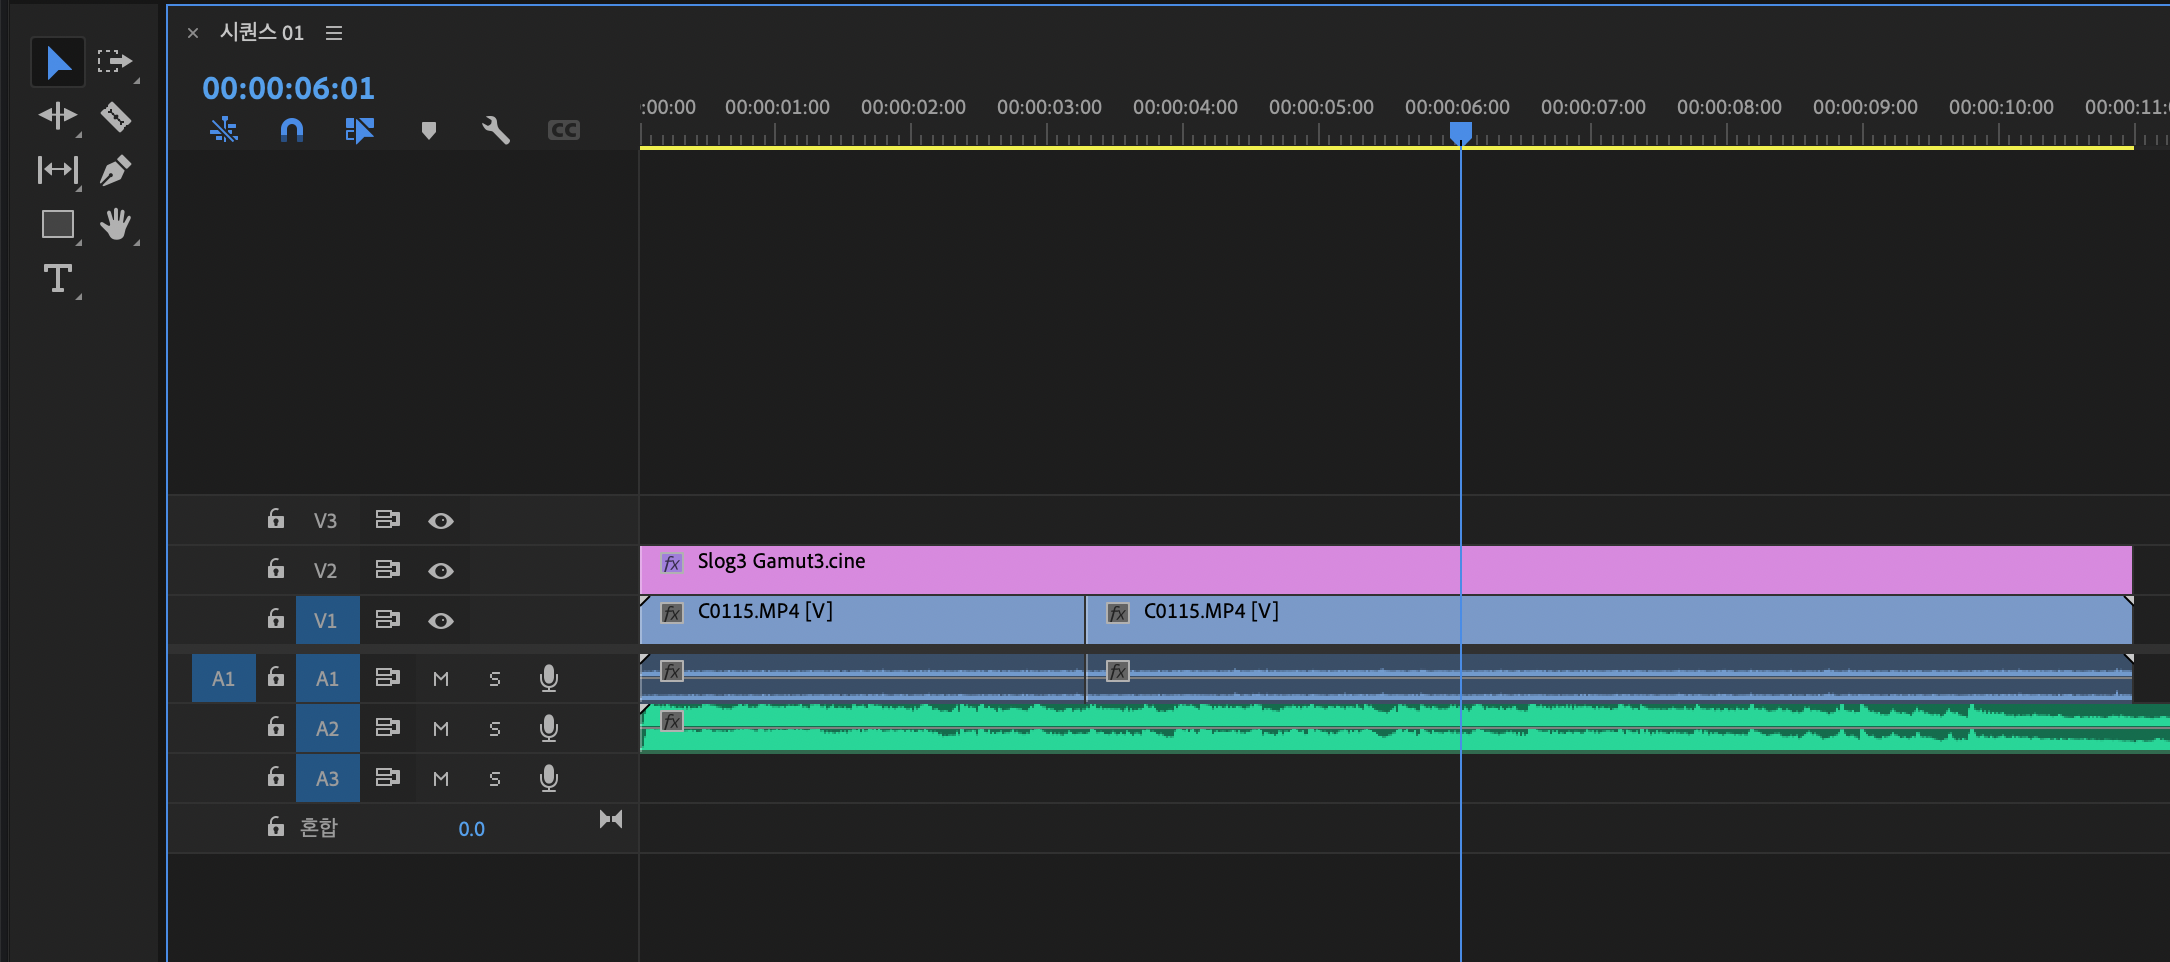Toggle lock on V2 track
The height and width of the screenshot is (962, 2170).
pos(276,569)
